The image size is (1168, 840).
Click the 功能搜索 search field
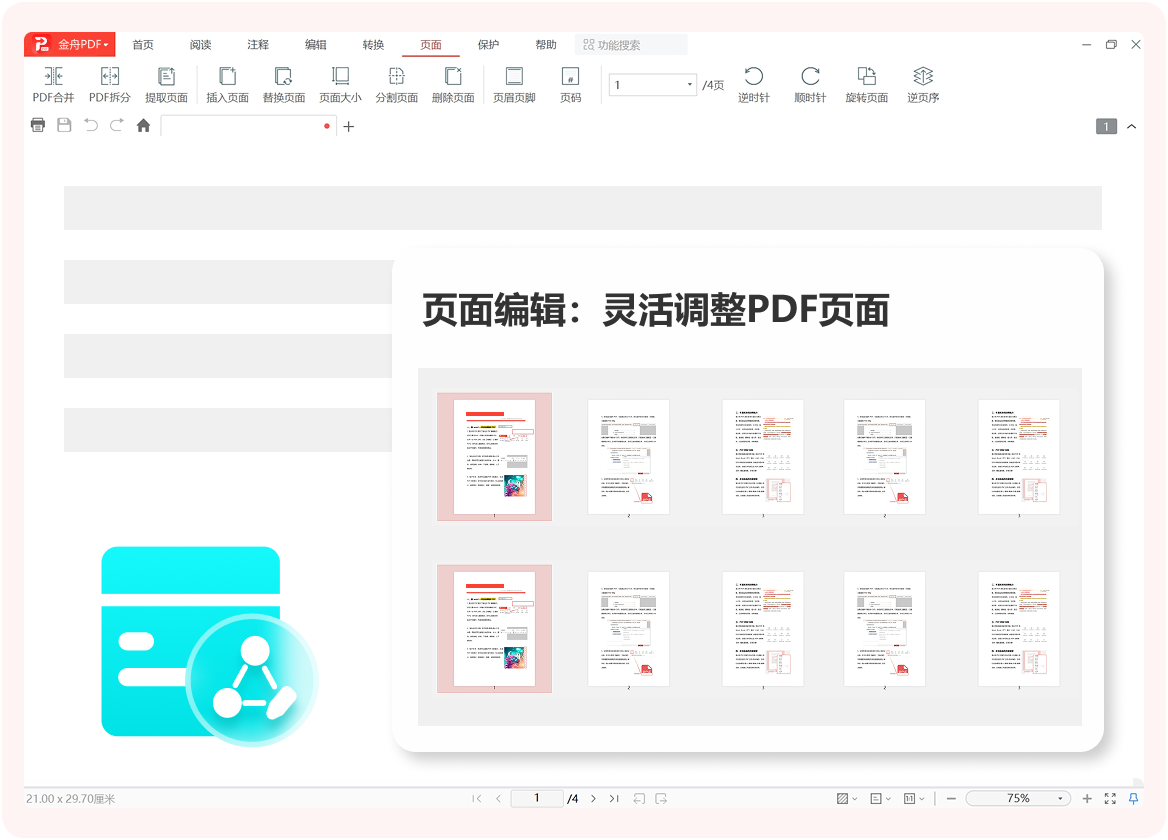[x=631, y=45]
